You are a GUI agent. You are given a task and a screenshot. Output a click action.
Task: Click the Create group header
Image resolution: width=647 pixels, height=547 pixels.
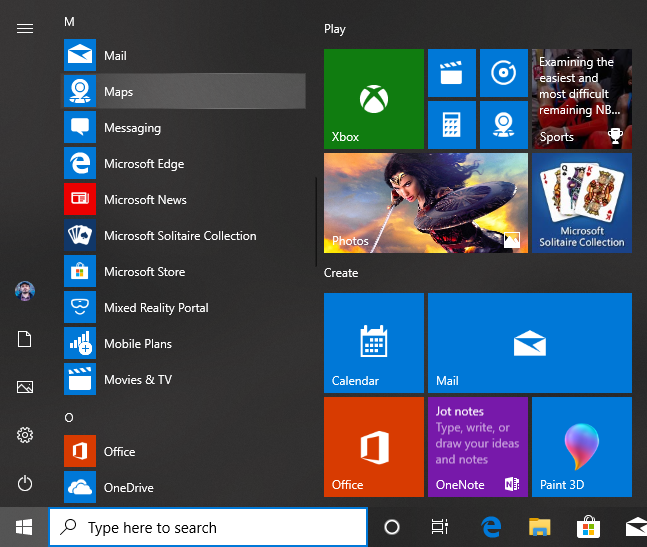341,273
